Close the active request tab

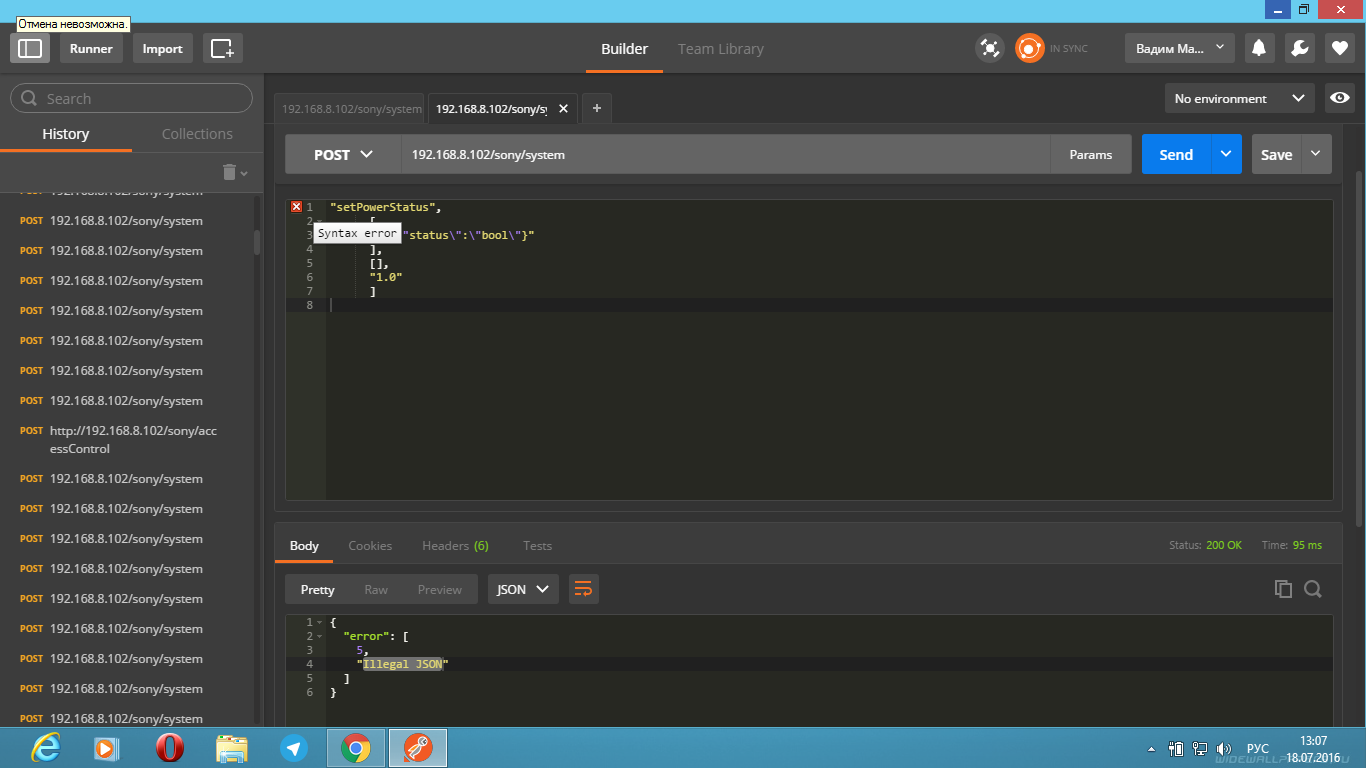click(x=564, y=108)
